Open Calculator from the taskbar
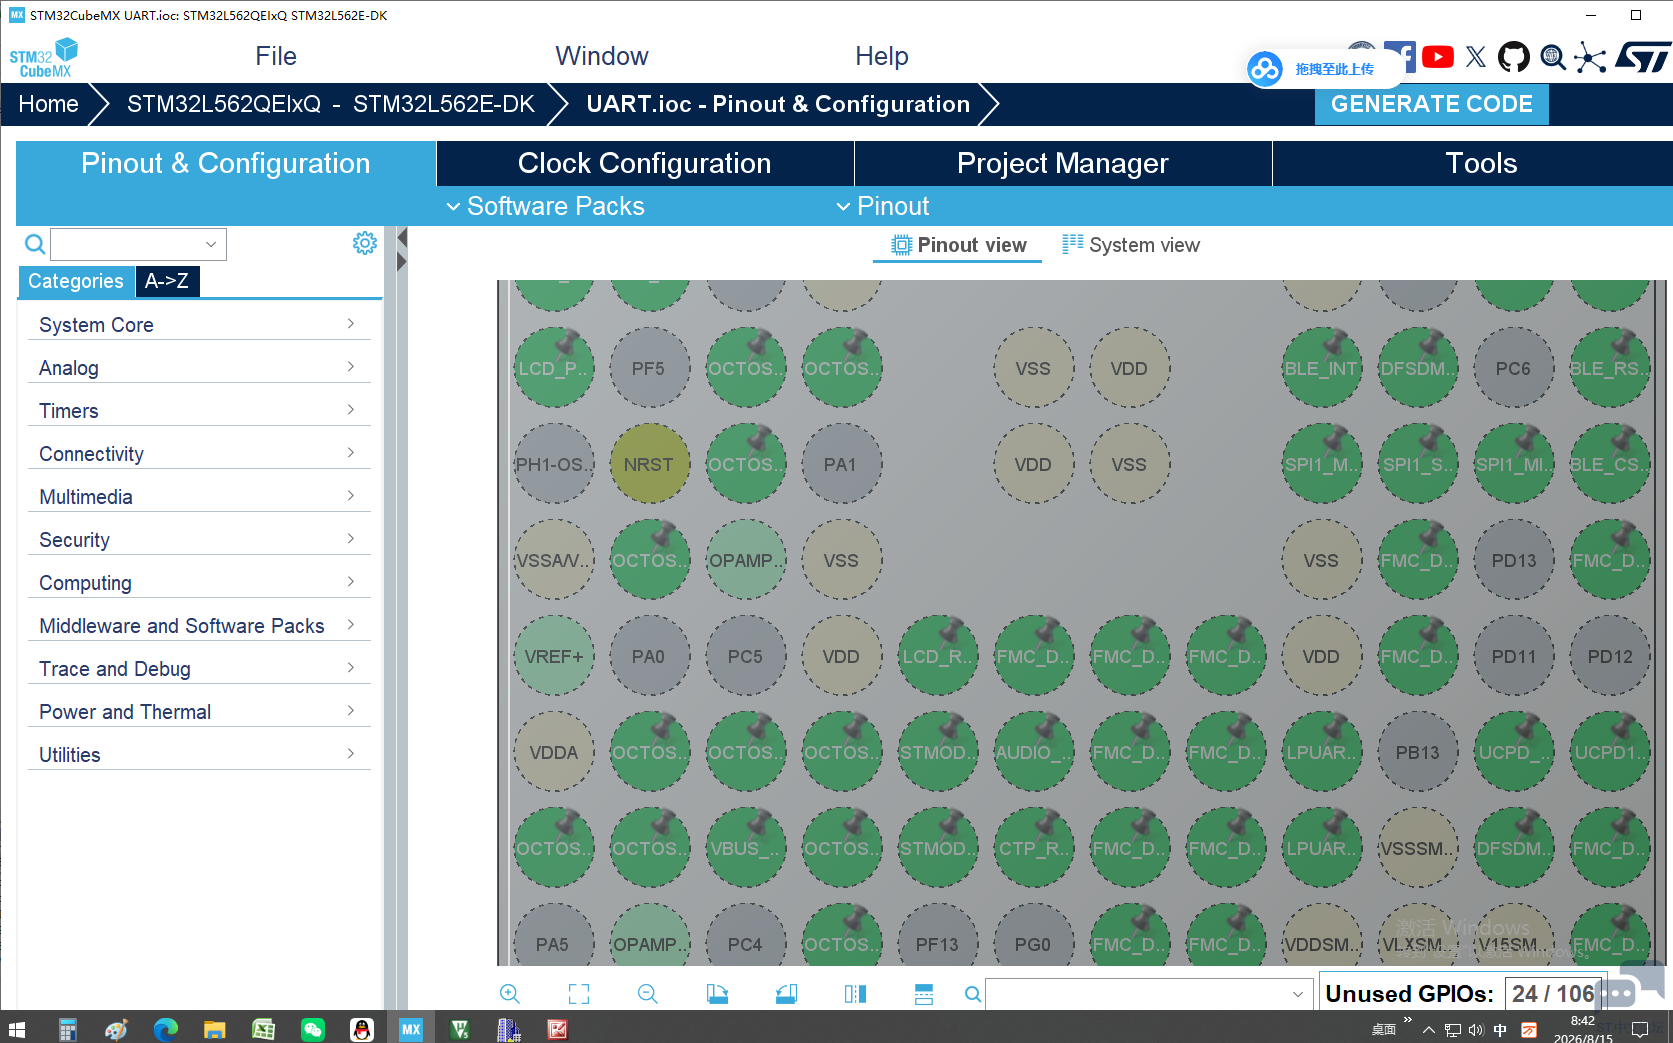The image size is (1673, 1043). tap(68, 1029)
